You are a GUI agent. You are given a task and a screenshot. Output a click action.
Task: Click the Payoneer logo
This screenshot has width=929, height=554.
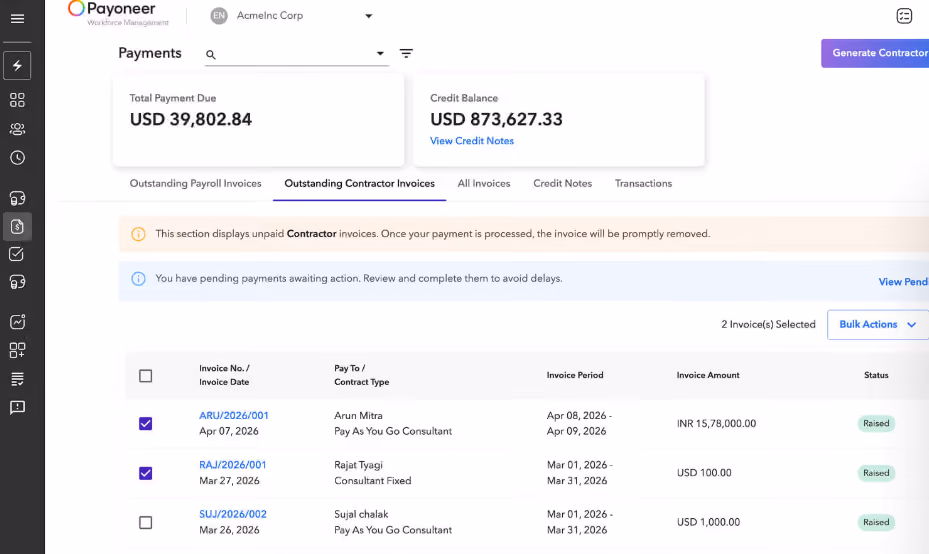point(118,14)
